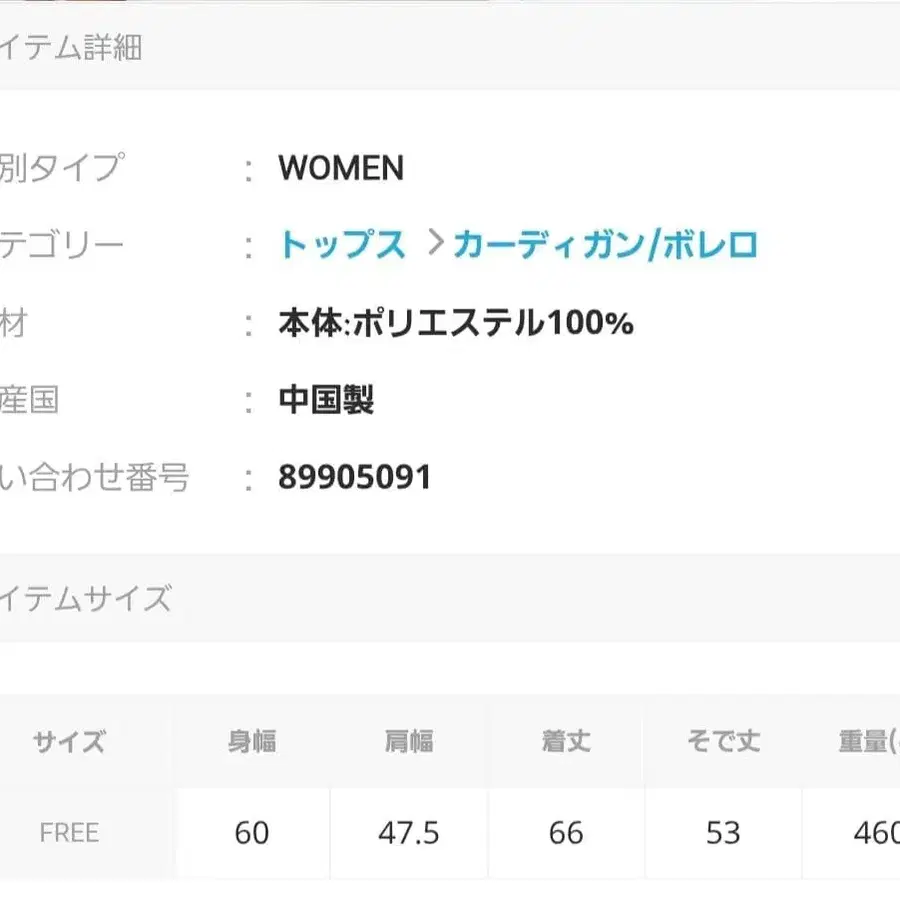Select the FREE size row label
This screenshot has width=900, height=900.
coord(68,832)
